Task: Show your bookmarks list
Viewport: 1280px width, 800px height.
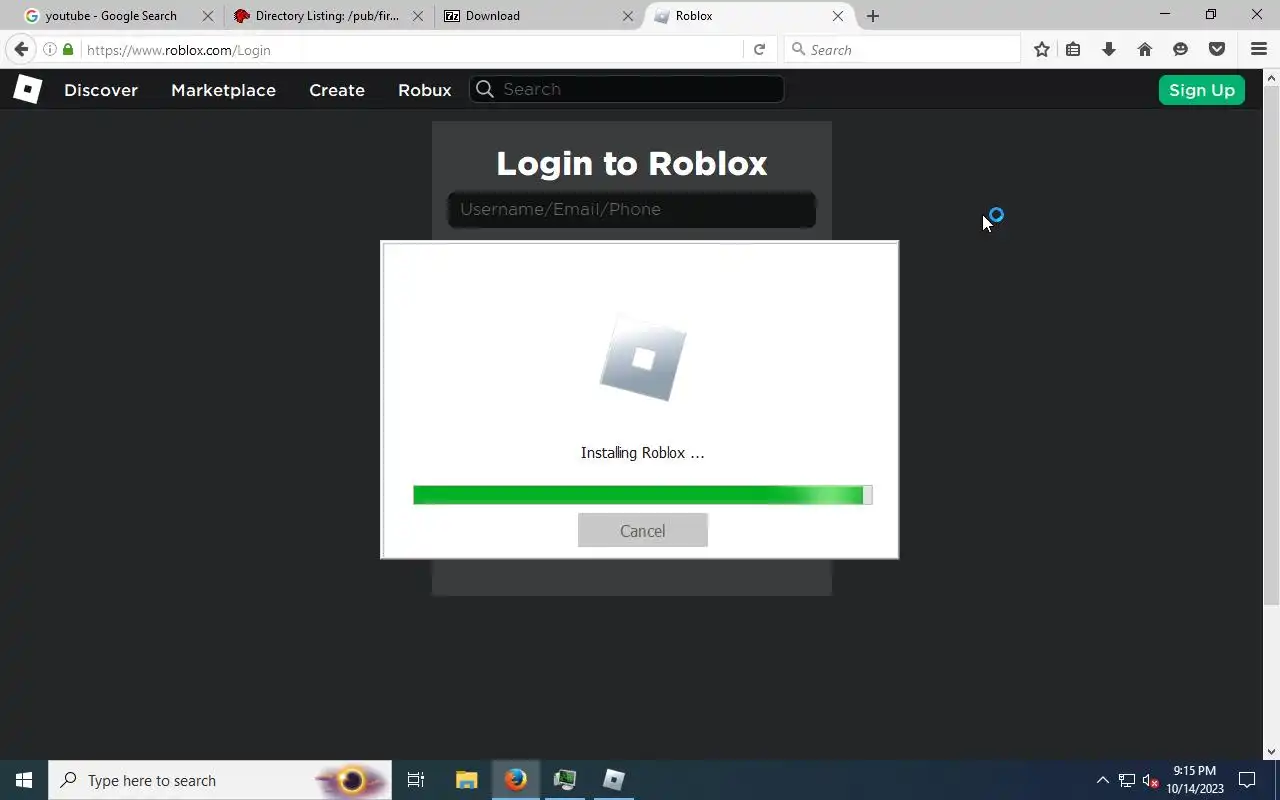Action: click(1073, 49)
